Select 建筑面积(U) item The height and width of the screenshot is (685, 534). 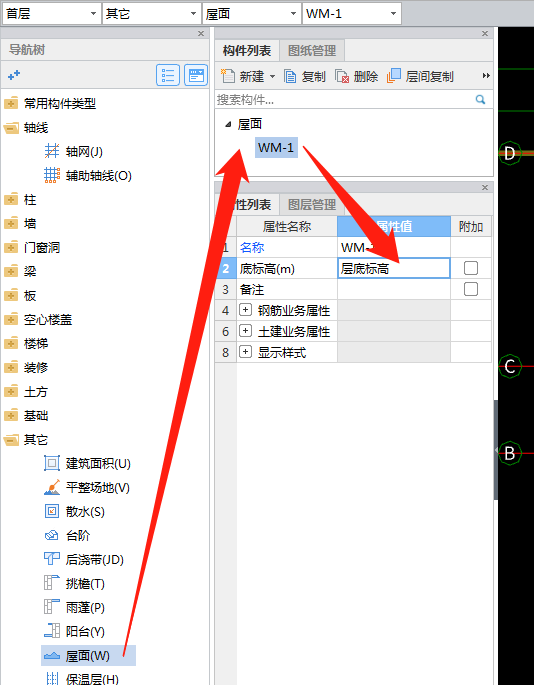coord(87,464)
